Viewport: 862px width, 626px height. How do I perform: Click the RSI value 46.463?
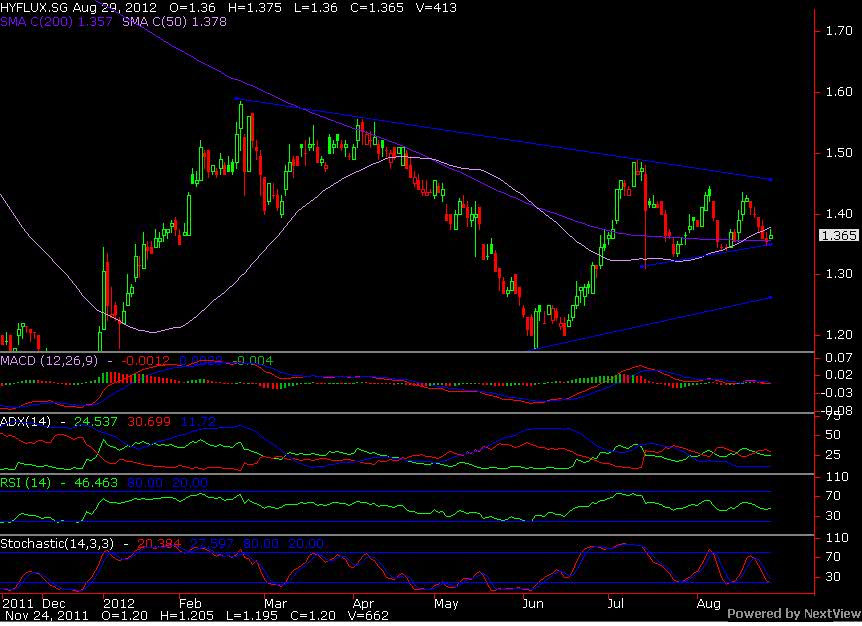pyautogui.click(x=96, y=483)
